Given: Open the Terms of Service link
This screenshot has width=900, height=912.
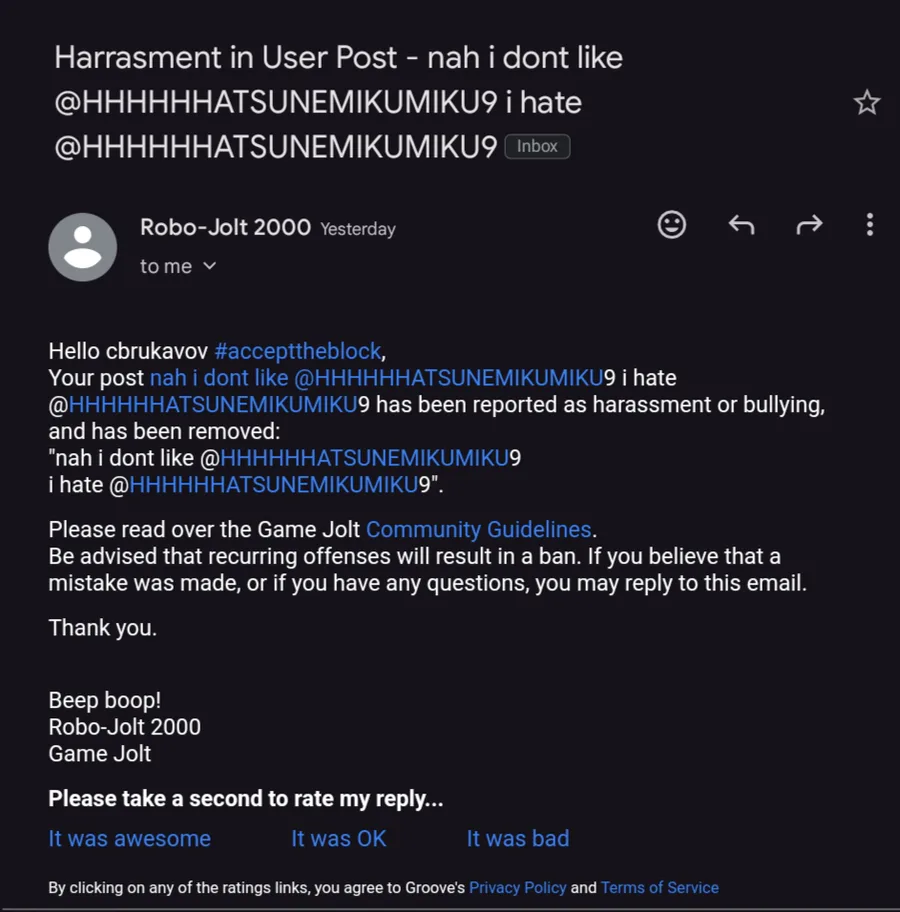Looking at the screenshot, I should pos(660,888).
